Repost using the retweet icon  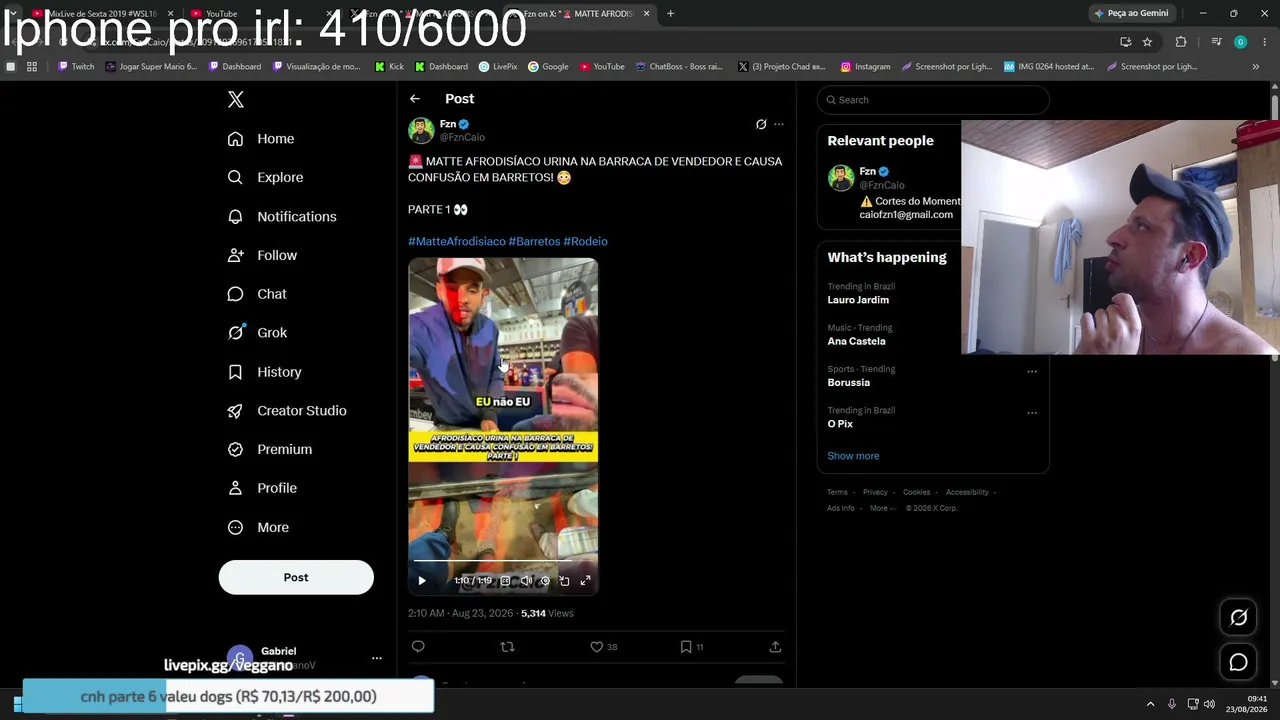[507, 647]
